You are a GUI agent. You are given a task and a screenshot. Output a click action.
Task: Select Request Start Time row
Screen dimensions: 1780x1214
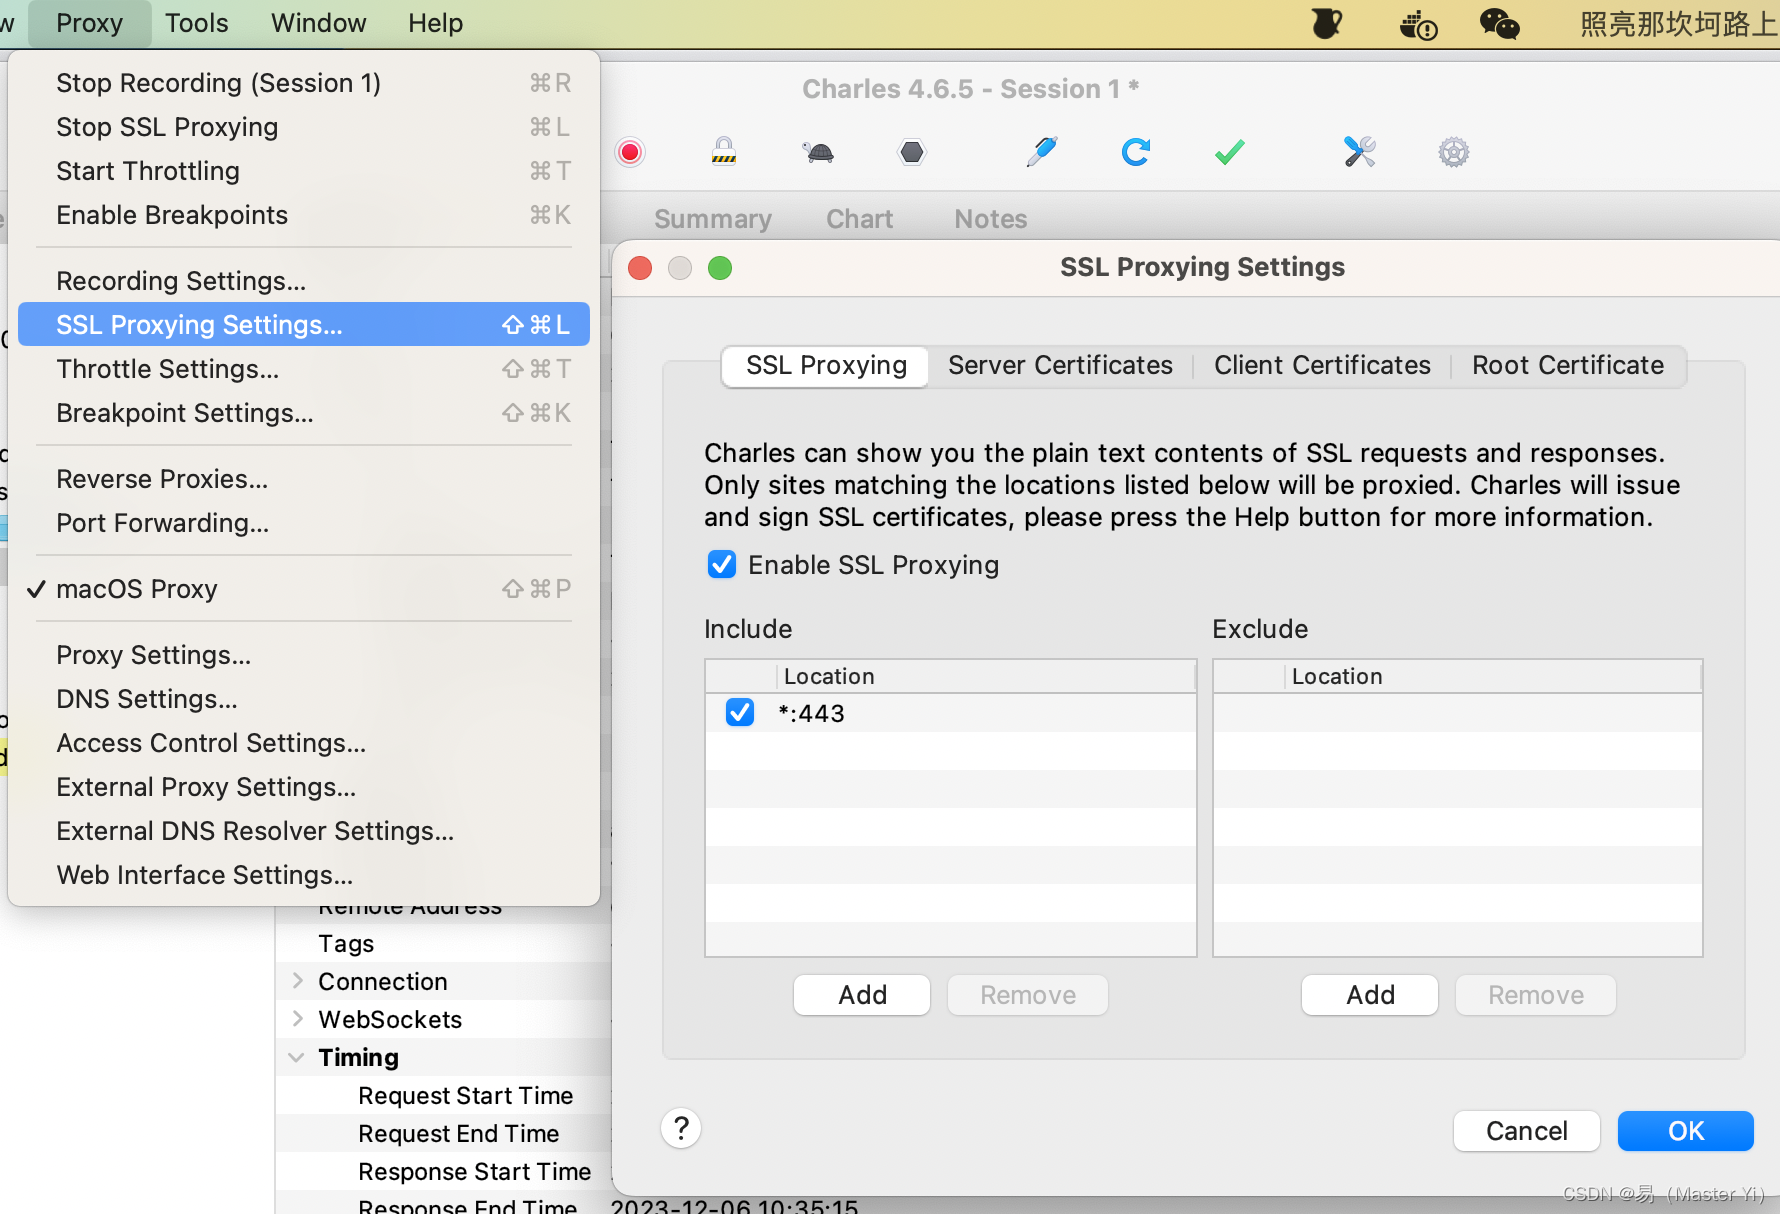tap(443, 1095)
